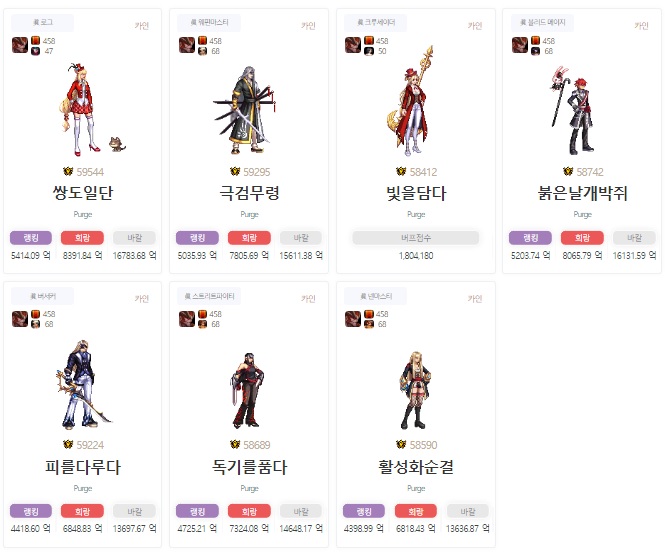The image size is (665, 552).
Task: Click the 버프점수 bar on 빛을담다 card
Action: point(416,238)
